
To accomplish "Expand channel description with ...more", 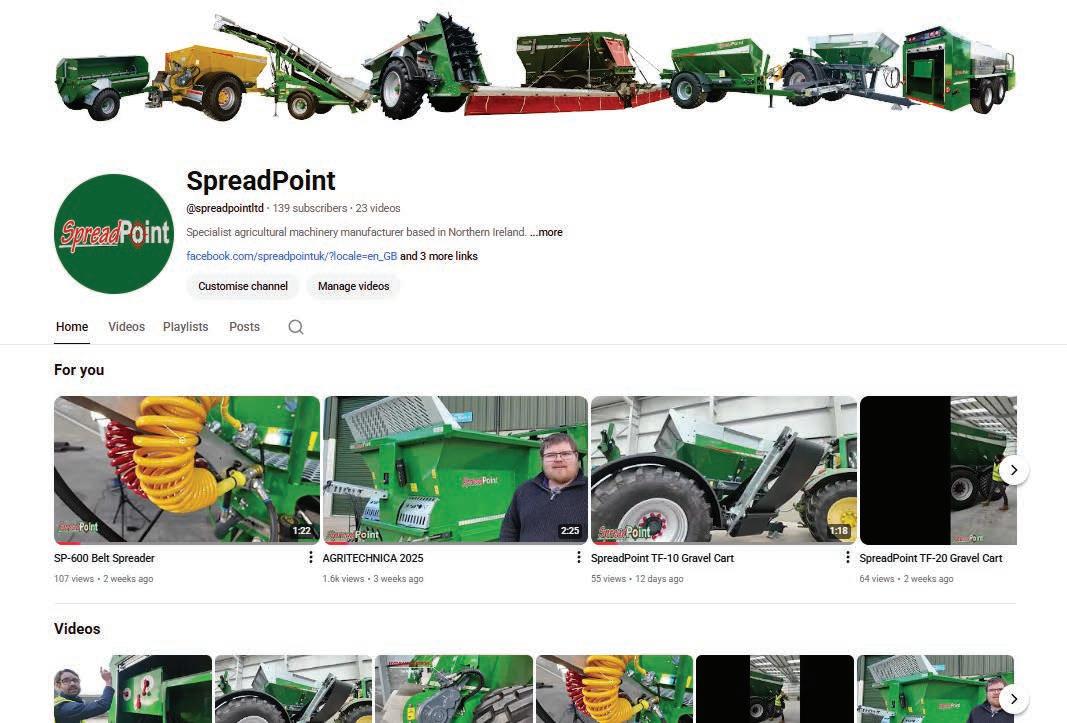I will pyautogui.click(x=546, y=232).
